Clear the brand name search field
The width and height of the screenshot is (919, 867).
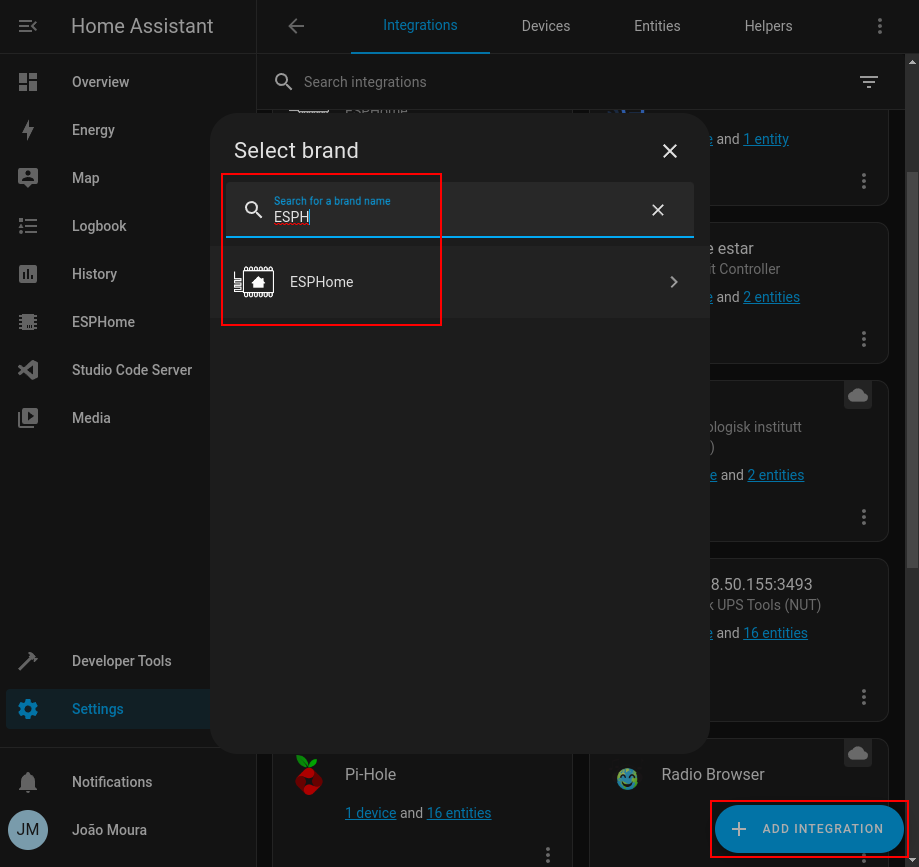tap(658, 210)
